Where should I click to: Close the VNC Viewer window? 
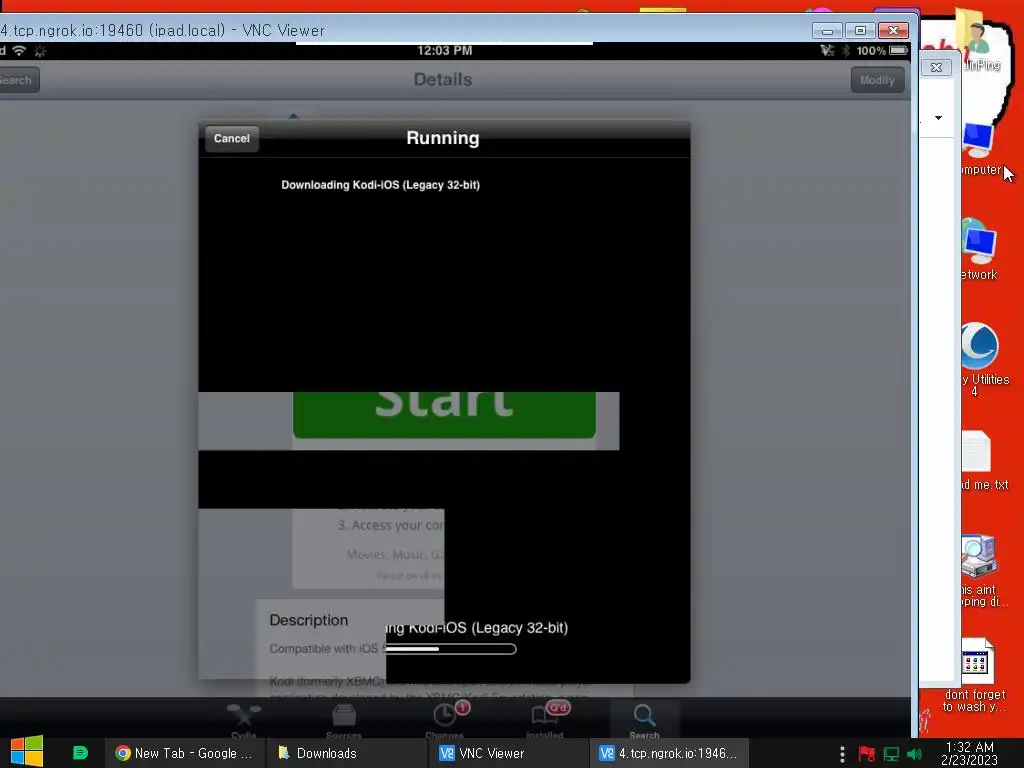click(893, 31)
